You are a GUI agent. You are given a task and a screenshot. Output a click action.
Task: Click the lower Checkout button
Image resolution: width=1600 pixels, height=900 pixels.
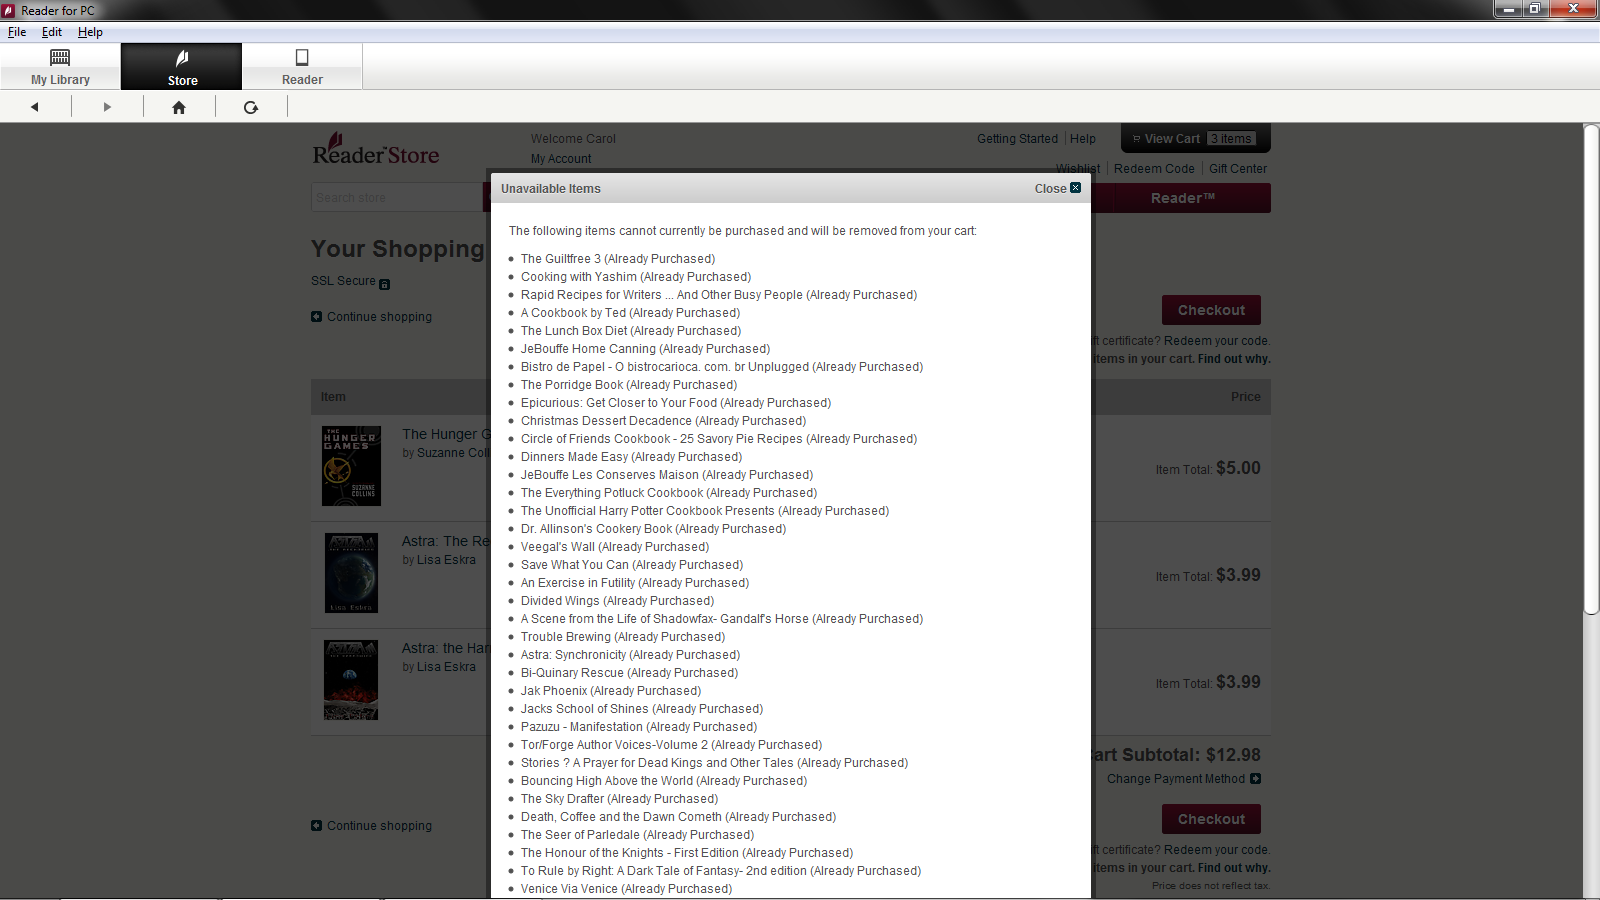[1211, 819]
